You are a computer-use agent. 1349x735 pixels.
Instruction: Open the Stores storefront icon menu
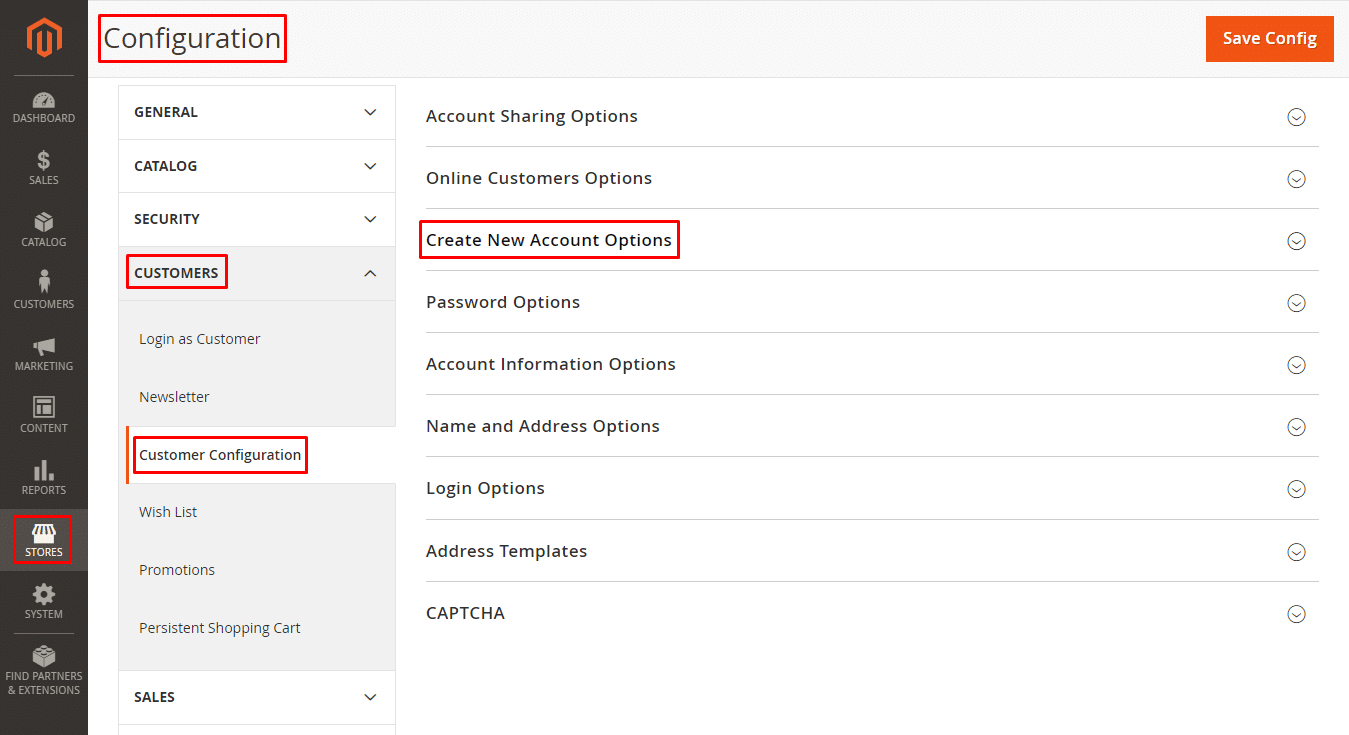tap(44, 533)
